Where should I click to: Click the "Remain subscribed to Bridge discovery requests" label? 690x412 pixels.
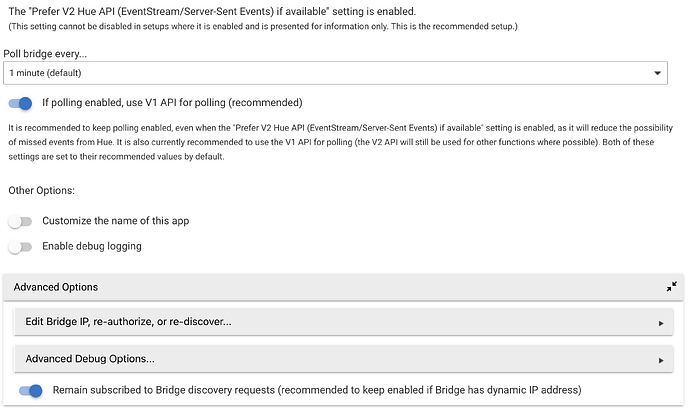coord(316,390)
